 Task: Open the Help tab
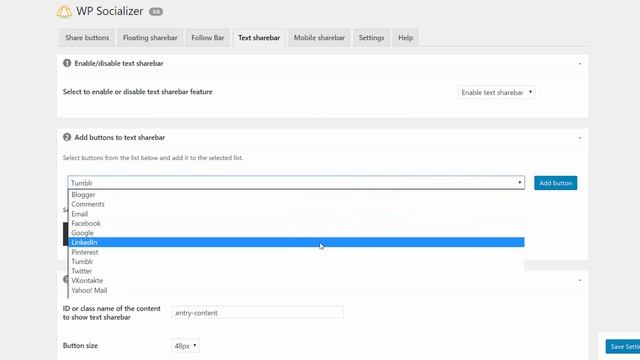(x=405, y=38)
